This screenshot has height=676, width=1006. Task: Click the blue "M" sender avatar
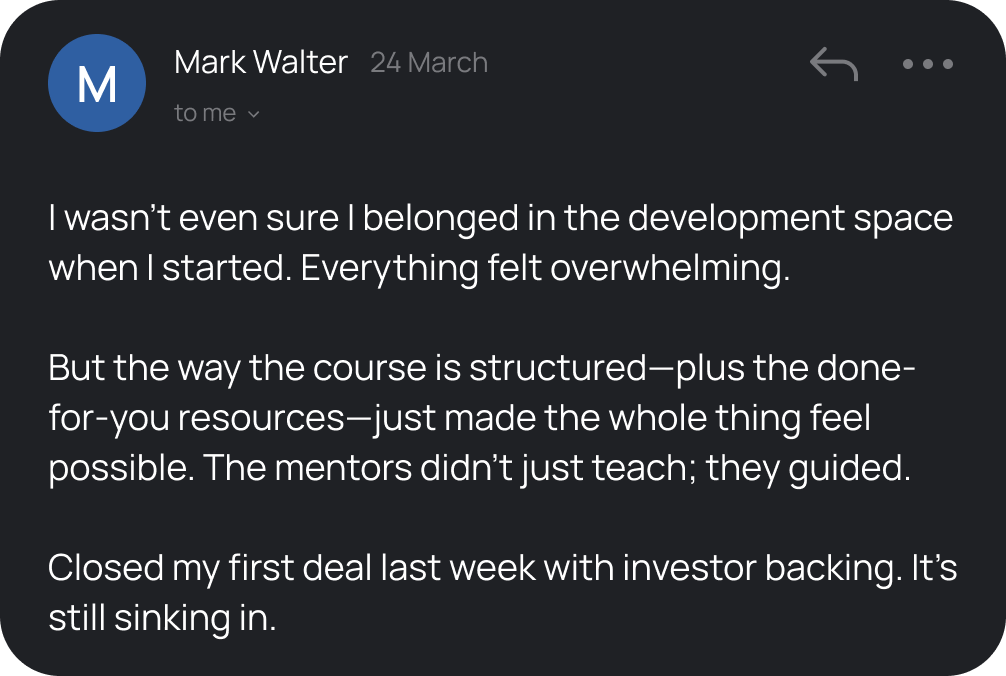pyautogui.click(x=97, y=83)
